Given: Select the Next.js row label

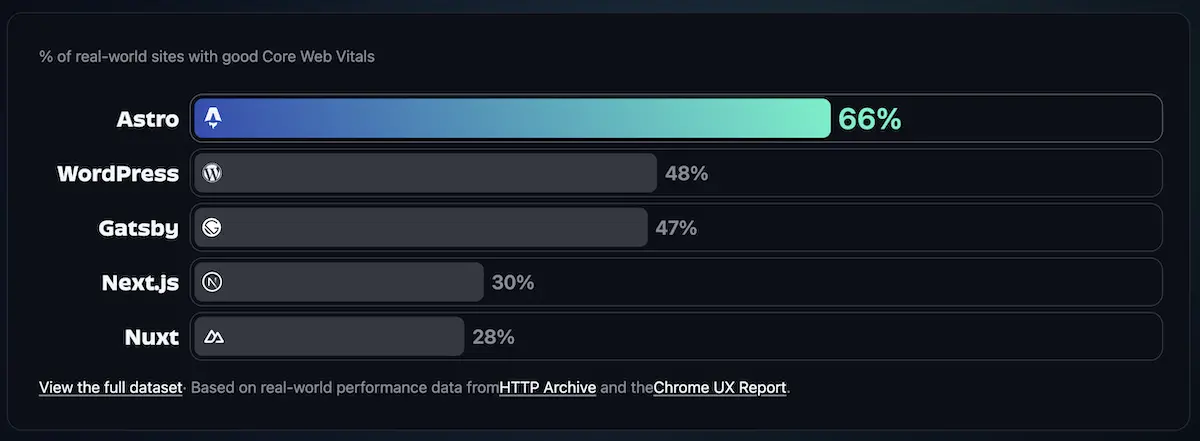Looking at the screenshot, I should click(141, 282).
